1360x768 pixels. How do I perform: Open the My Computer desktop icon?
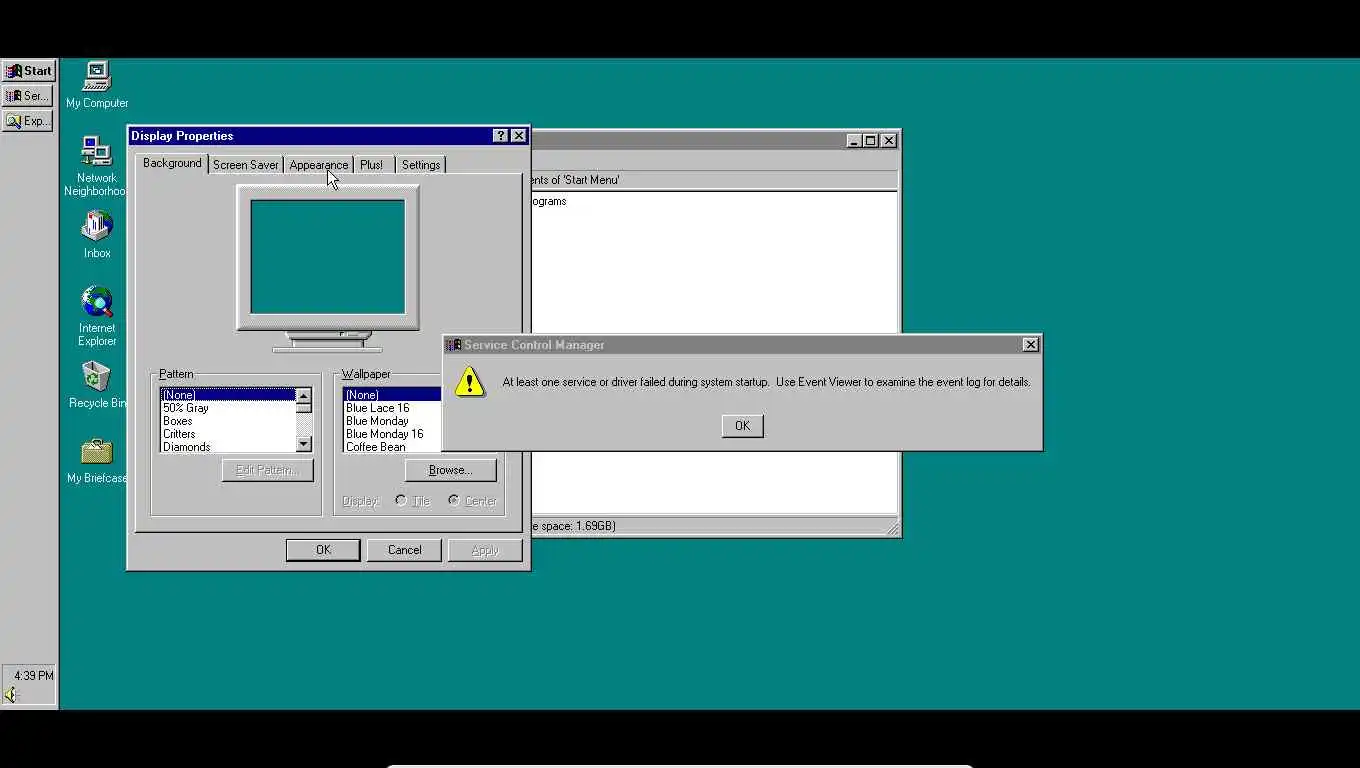(x=97, y=85)
